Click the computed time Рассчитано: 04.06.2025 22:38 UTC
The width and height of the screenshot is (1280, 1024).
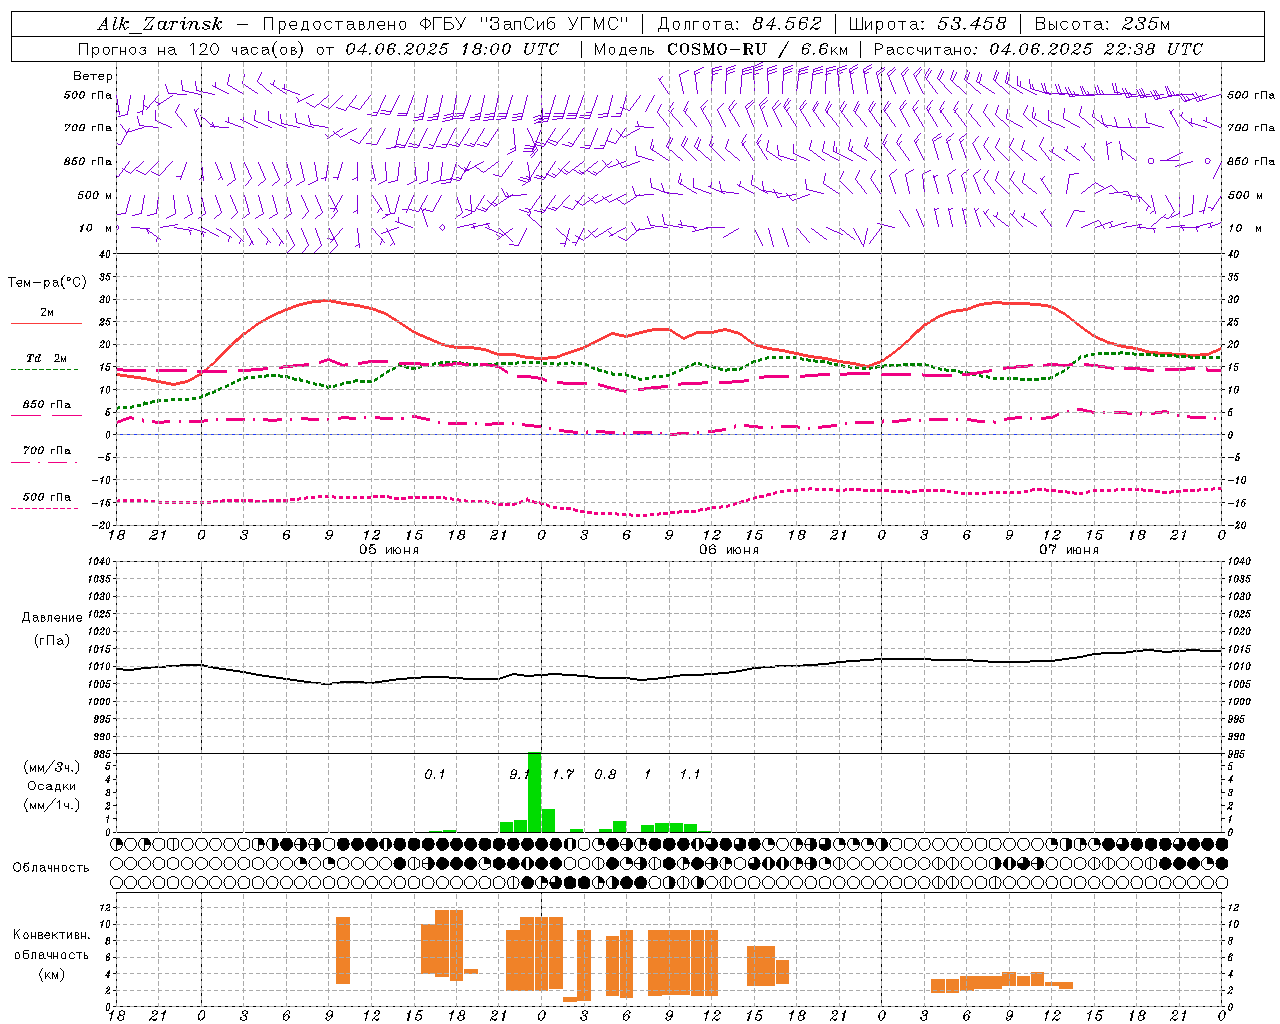[1038, 49]
